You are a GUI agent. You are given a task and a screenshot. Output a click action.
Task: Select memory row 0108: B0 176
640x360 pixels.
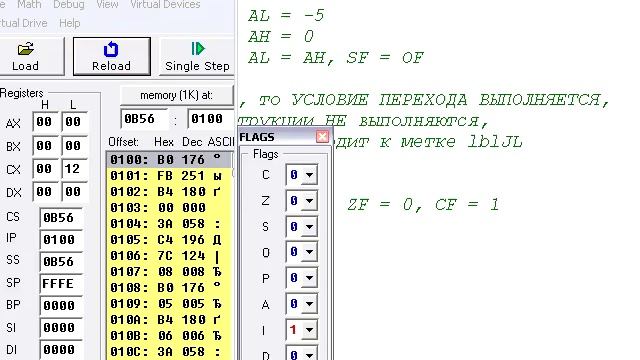169,288
